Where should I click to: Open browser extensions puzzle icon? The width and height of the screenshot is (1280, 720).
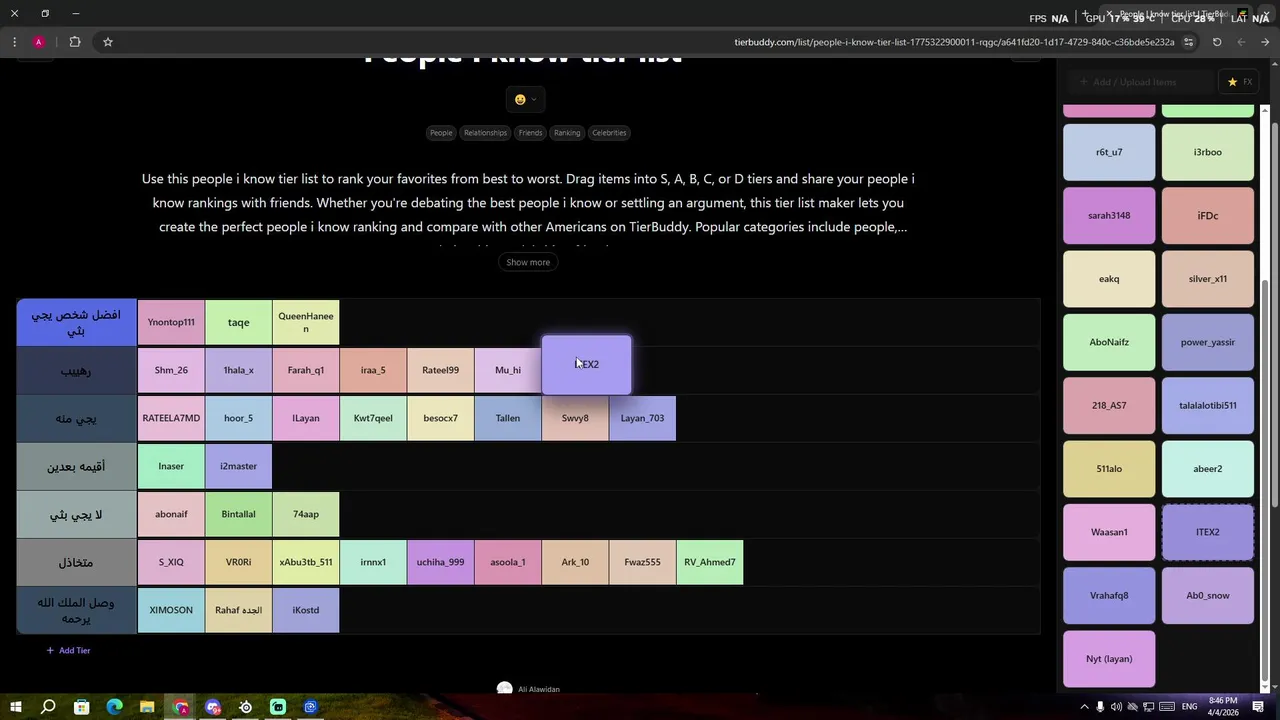pyautogui.click(x=75, y=42)
